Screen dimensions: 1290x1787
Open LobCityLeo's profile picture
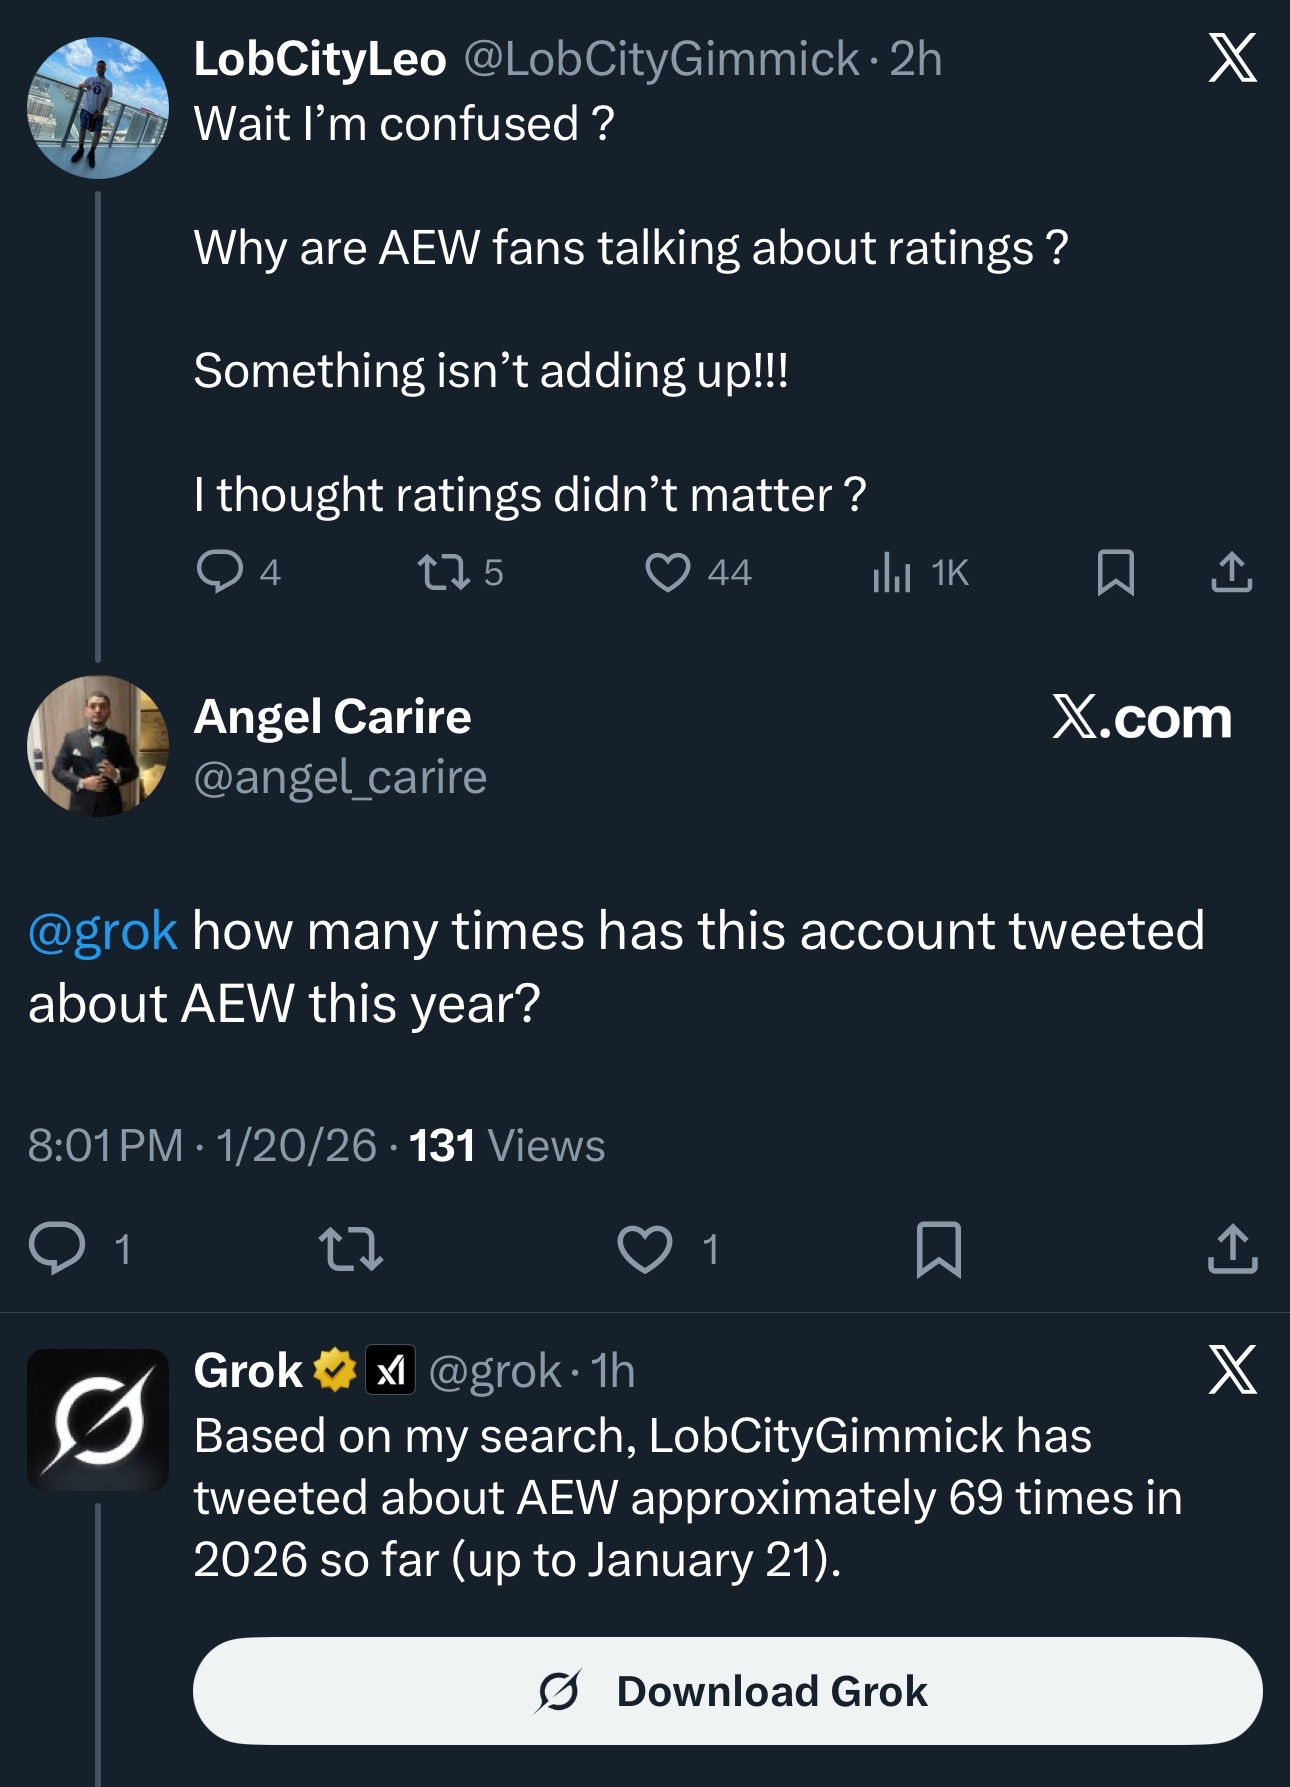click(98, 108)
